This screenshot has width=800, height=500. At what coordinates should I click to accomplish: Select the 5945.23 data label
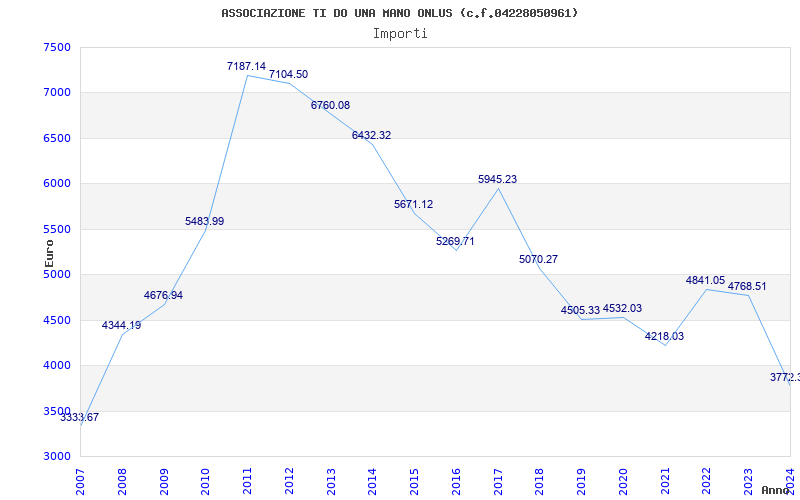click(x=497, y=180)
